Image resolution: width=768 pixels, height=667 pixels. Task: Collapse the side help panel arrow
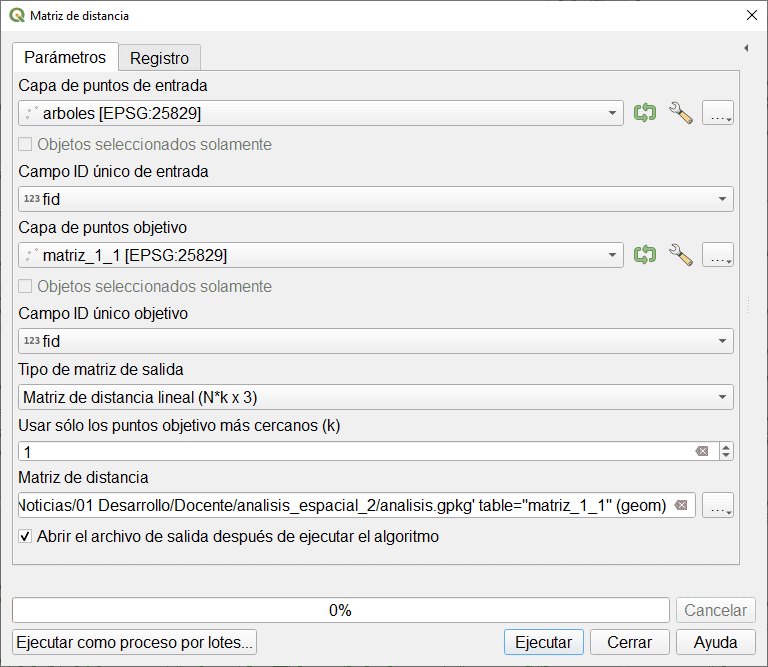[x=746, y=48]
